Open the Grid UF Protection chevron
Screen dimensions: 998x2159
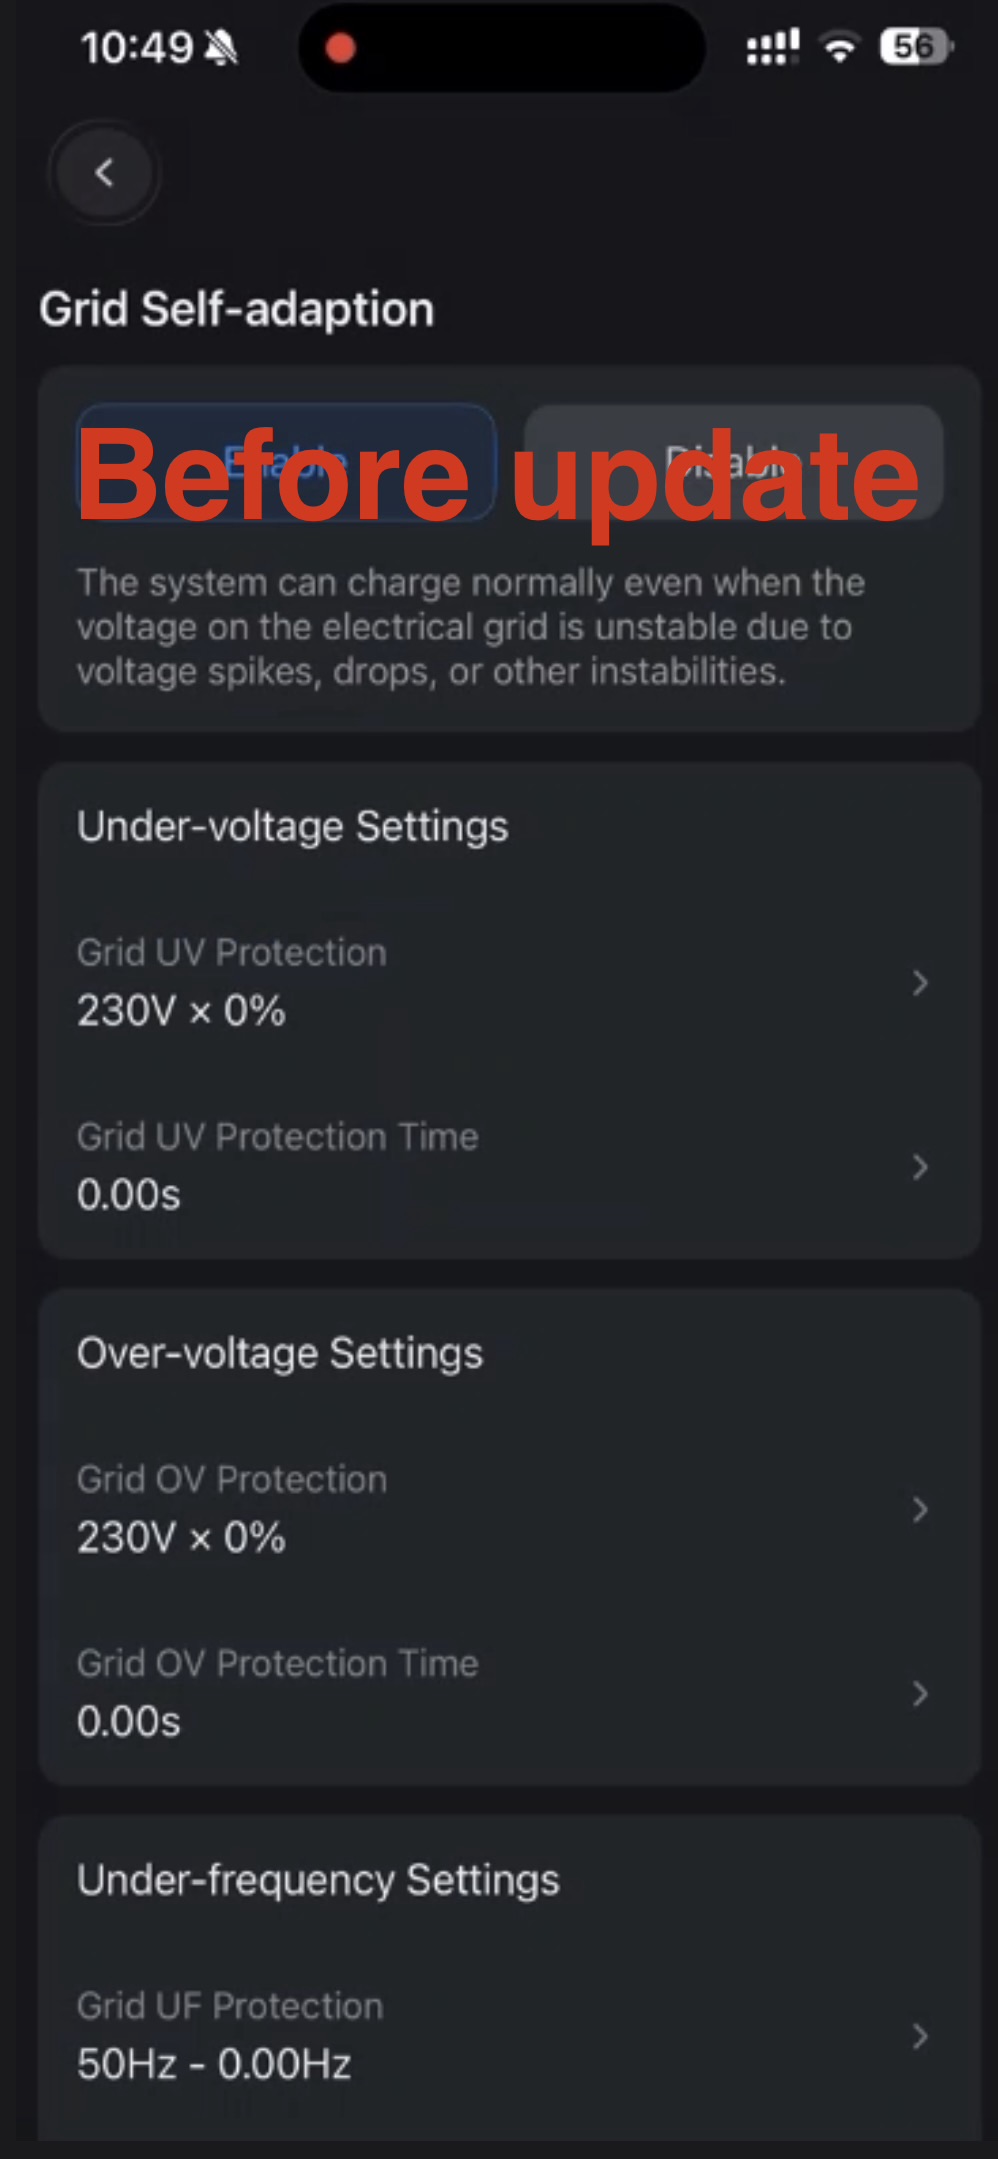click(x=920, y=2036)
